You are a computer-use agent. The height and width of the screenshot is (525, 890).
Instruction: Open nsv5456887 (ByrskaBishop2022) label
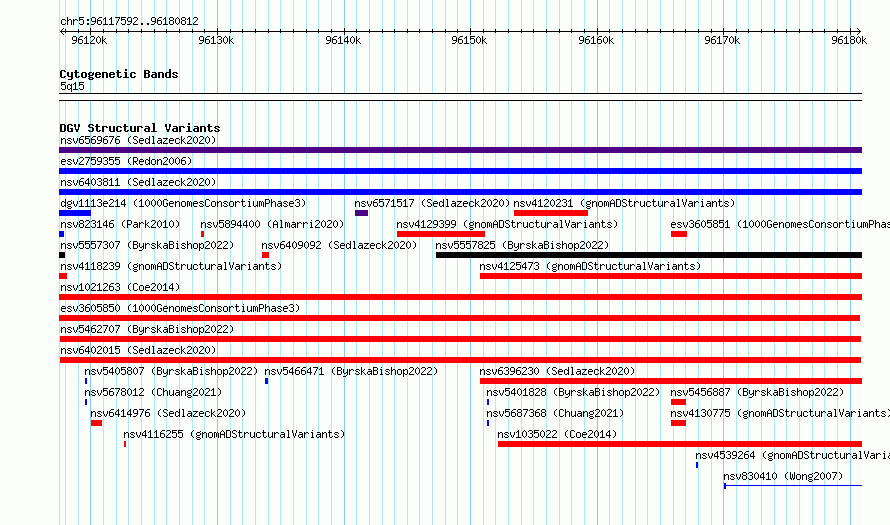757,392
